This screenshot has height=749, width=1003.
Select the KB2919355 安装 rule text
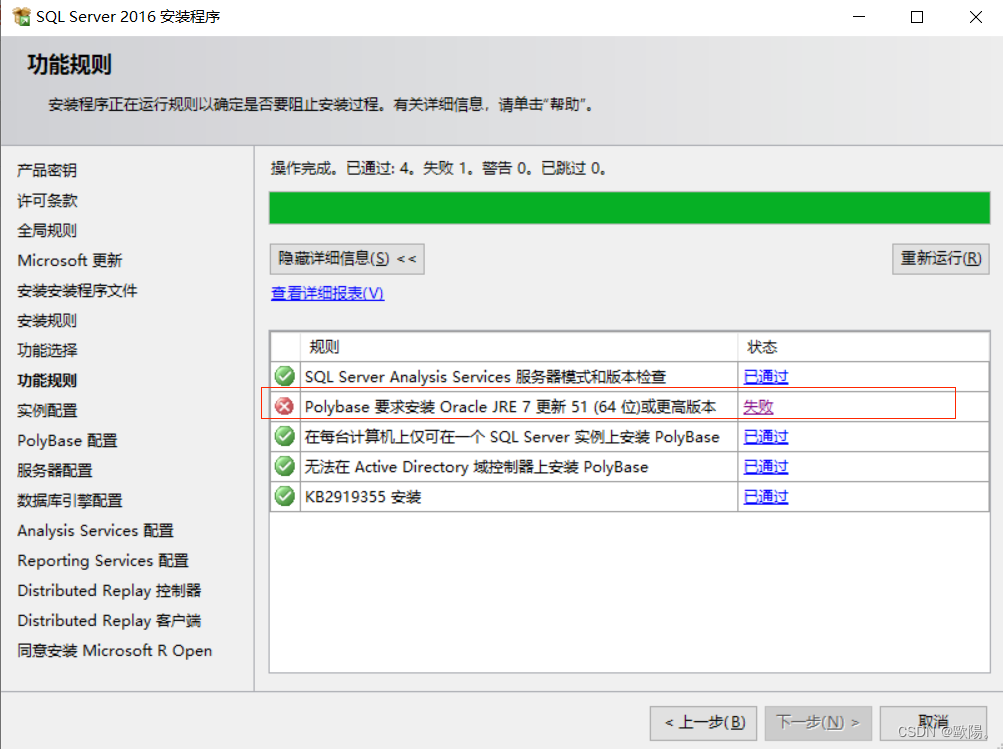pos(363,497)
